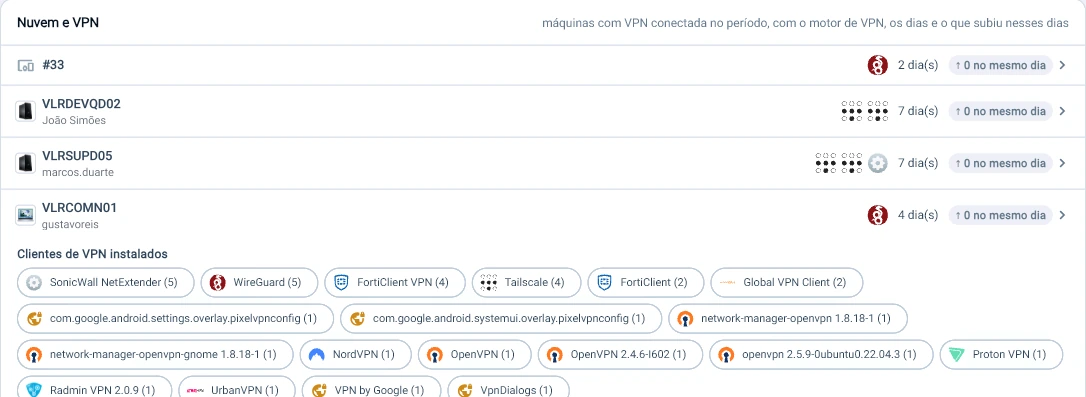Select the Tailscale (4) chip label

point(535,283)
